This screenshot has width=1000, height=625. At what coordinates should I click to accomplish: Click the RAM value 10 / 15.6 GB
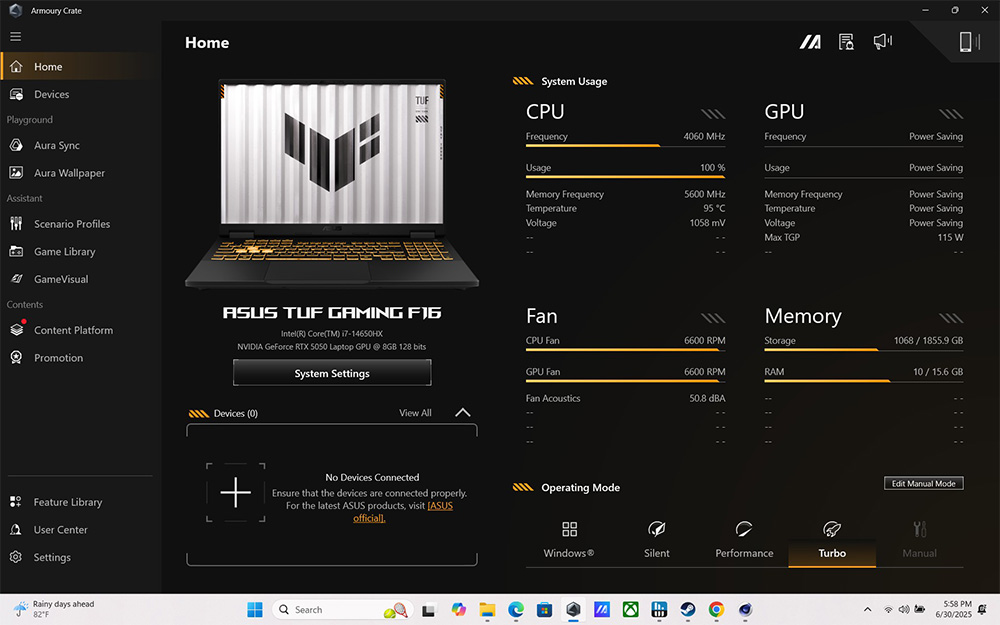[x=938, y=371]
